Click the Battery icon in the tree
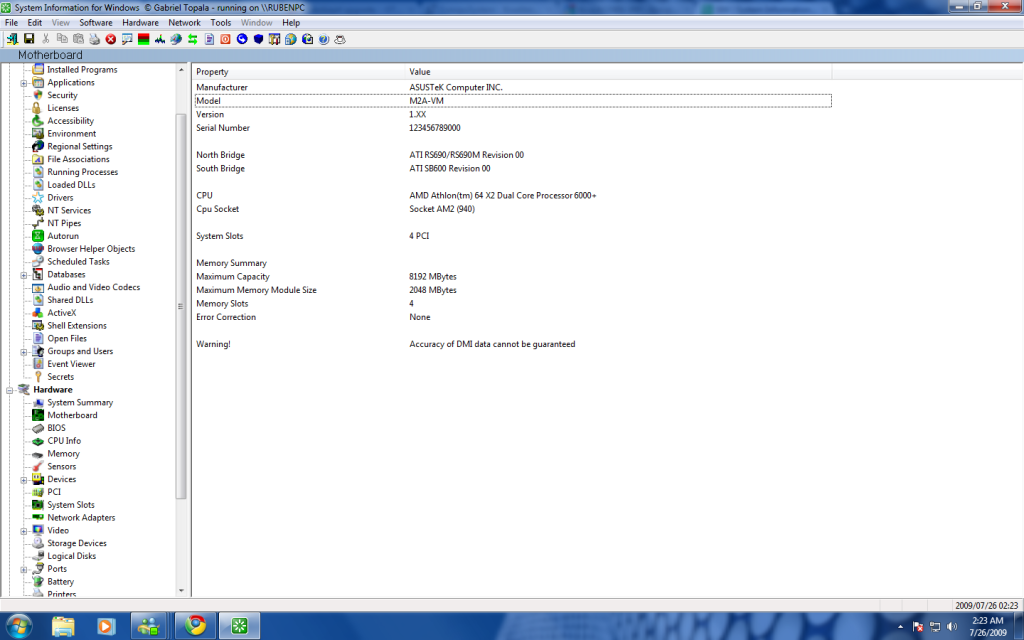 [38, 581]
